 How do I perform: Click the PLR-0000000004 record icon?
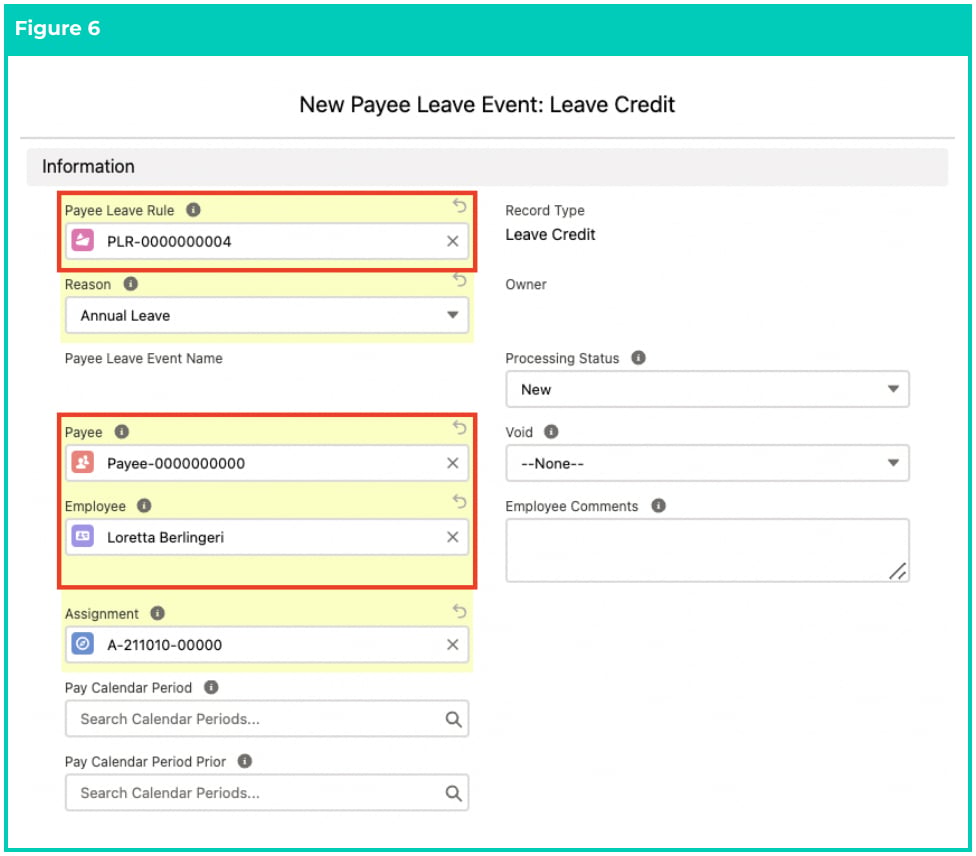point(83,240)
